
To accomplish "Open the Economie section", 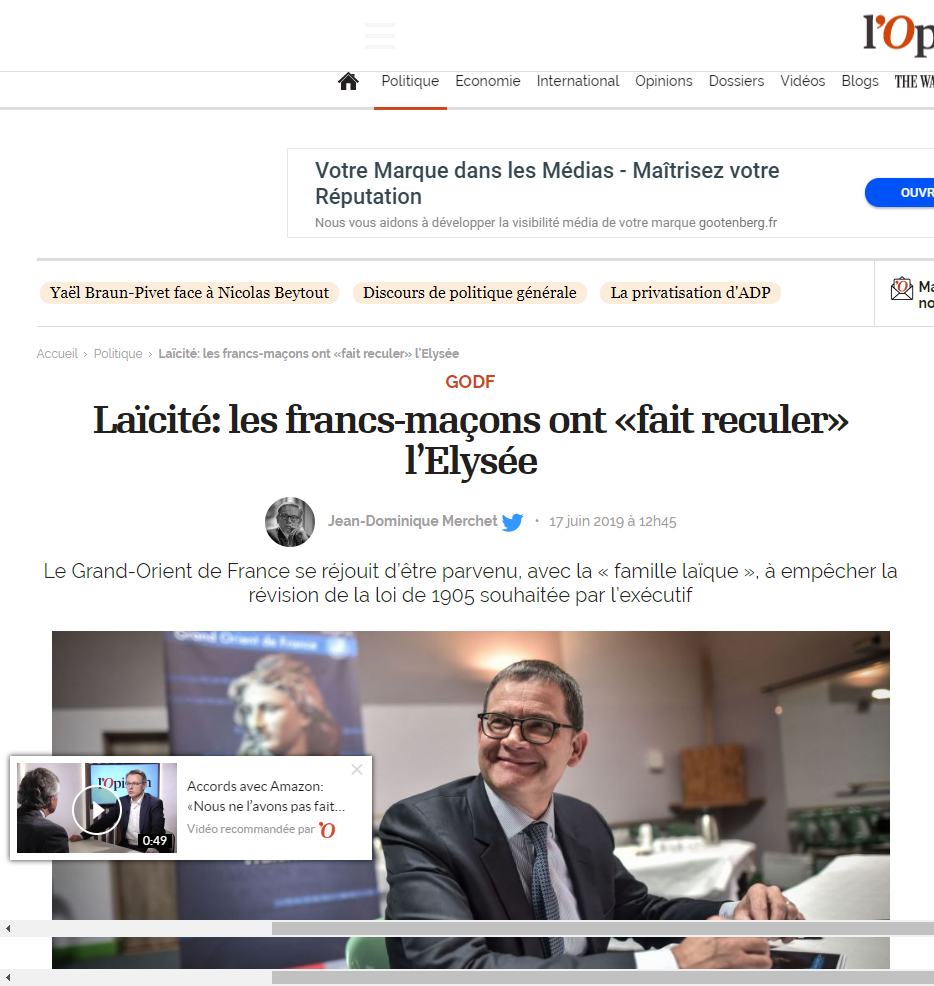I will coord(487,81).
